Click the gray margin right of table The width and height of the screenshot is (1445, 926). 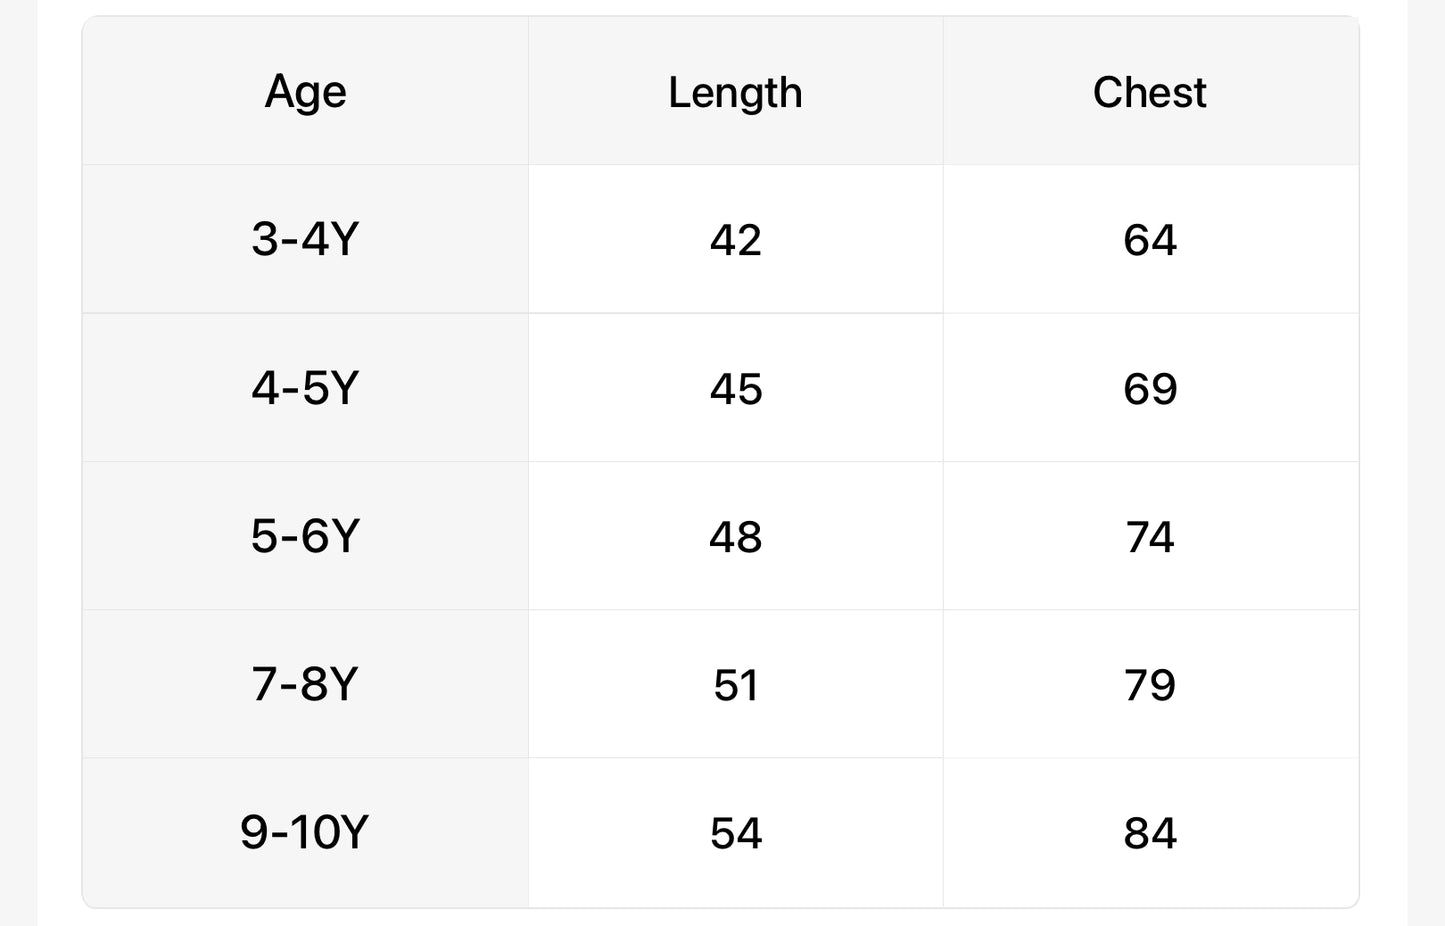click(1426, 460)
